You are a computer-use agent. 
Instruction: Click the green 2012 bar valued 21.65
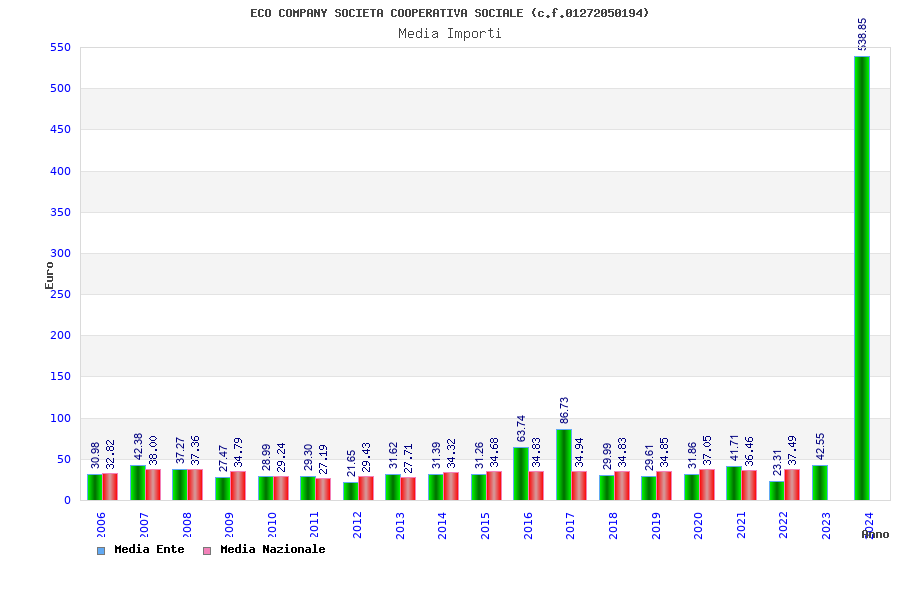[351, 491]
